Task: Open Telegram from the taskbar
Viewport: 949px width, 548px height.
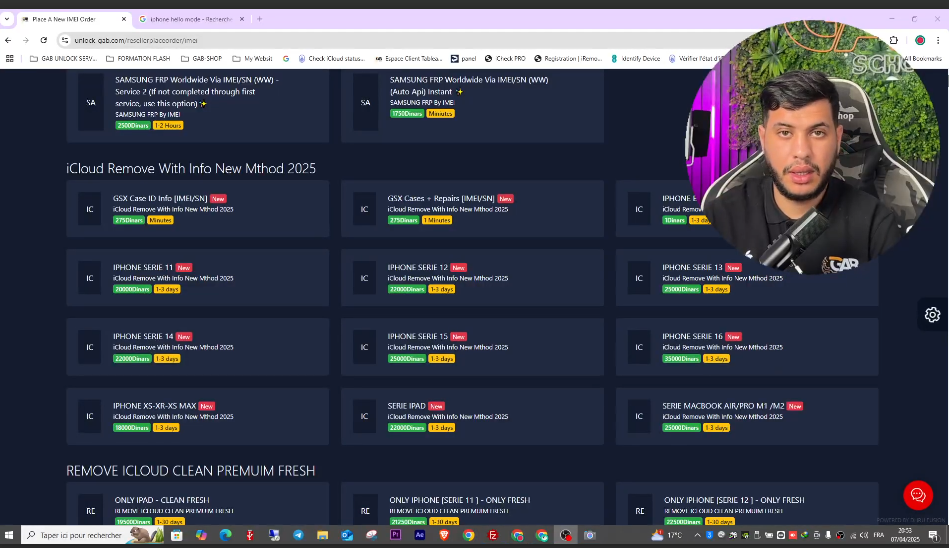Action: tap(298, 535)
